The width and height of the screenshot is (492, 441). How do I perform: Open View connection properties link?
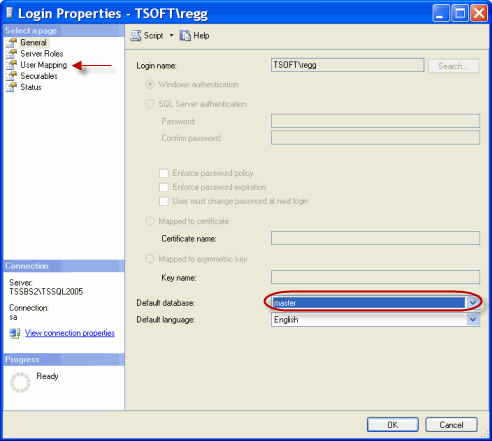tap(70, 333)
